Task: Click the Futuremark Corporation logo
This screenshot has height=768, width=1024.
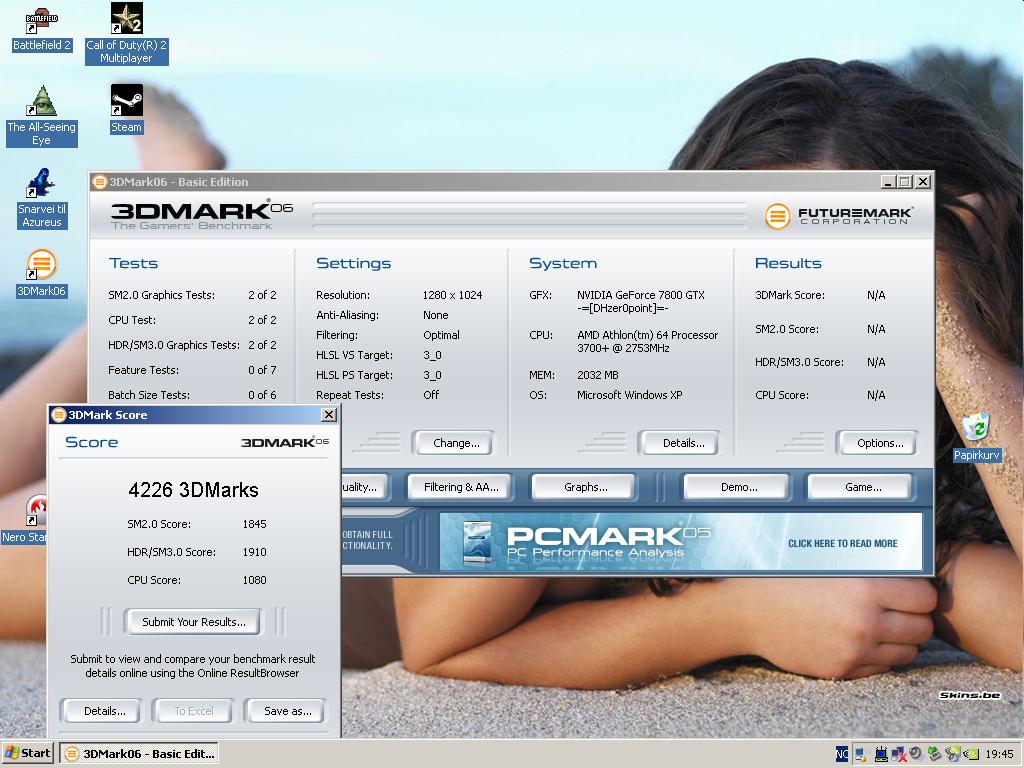Action: tap(838, 216)
